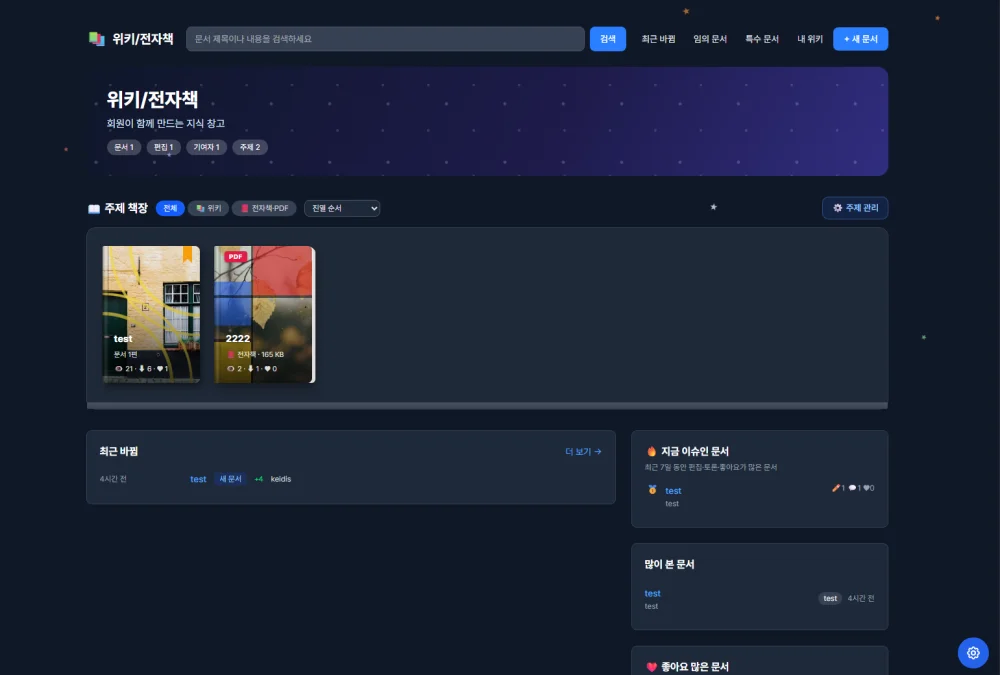This screenshot has height=675, width=1000.
Task: Filter bookshelf by 위키 type
Action: pos(209,208)
